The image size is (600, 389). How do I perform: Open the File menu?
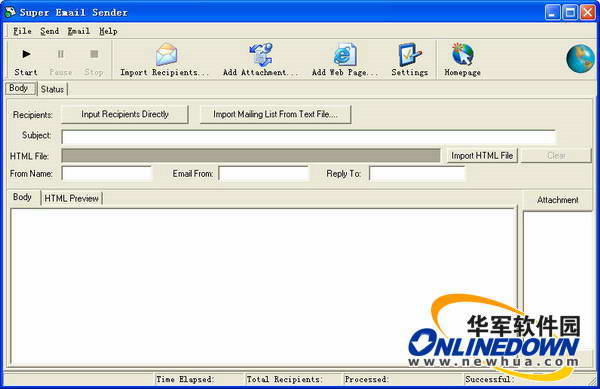22,31
